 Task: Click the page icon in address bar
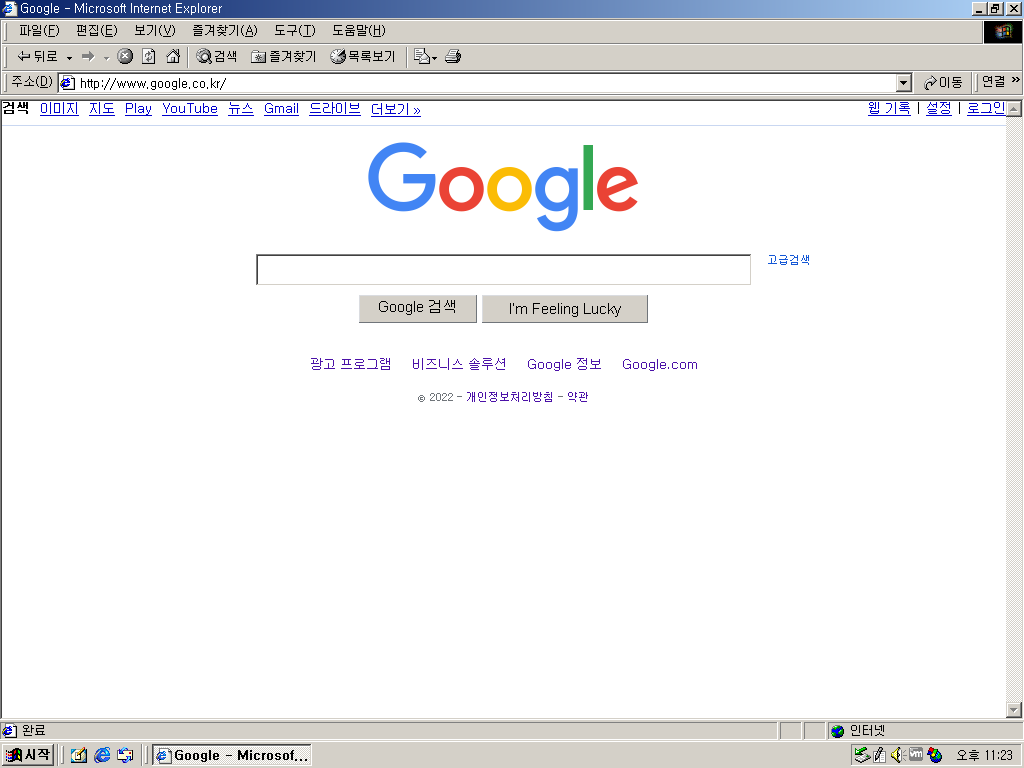(x=68, y=83)
